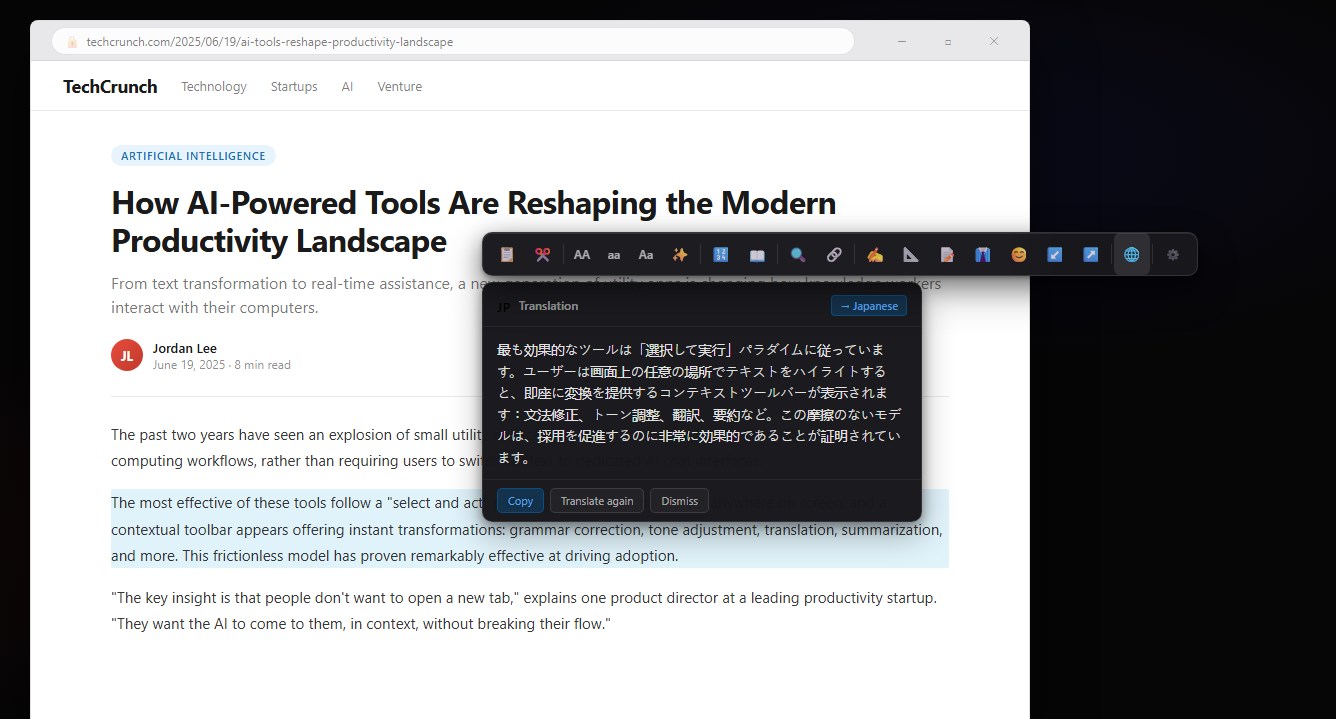Screen dimensions: 1336x719
Task: Click the triangular ruler icon
Action: pos(911,255)
